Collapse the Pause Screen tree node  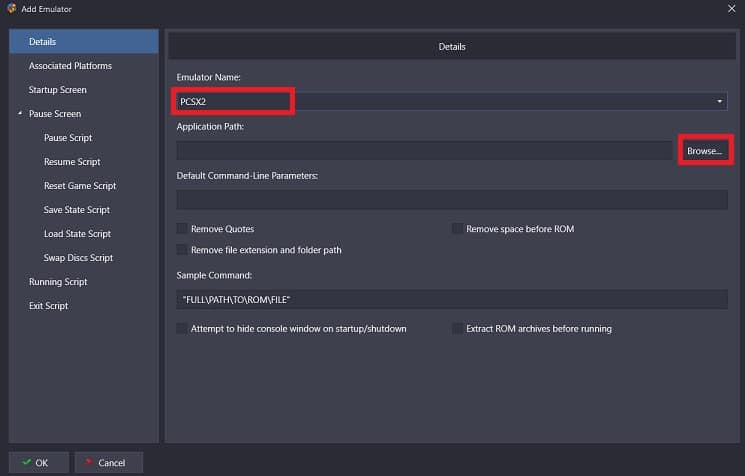pos(20,114)
